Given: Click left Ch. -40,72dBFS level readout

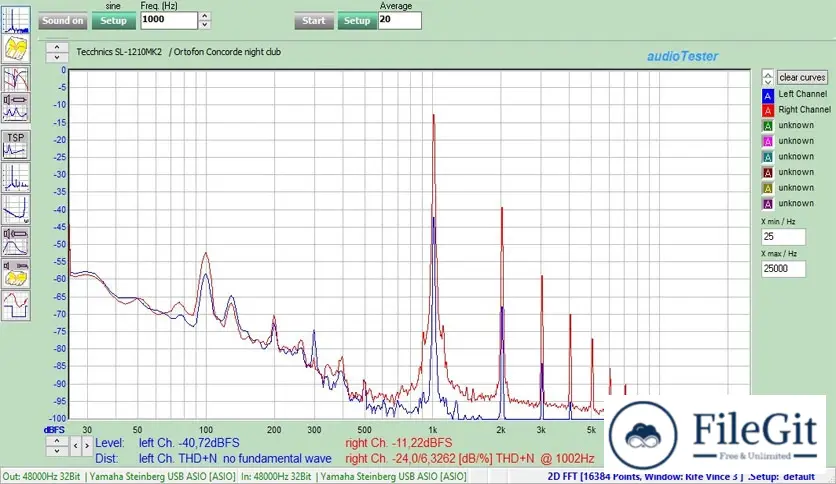Looking at the screenshot, I should (x=189, y=443).
